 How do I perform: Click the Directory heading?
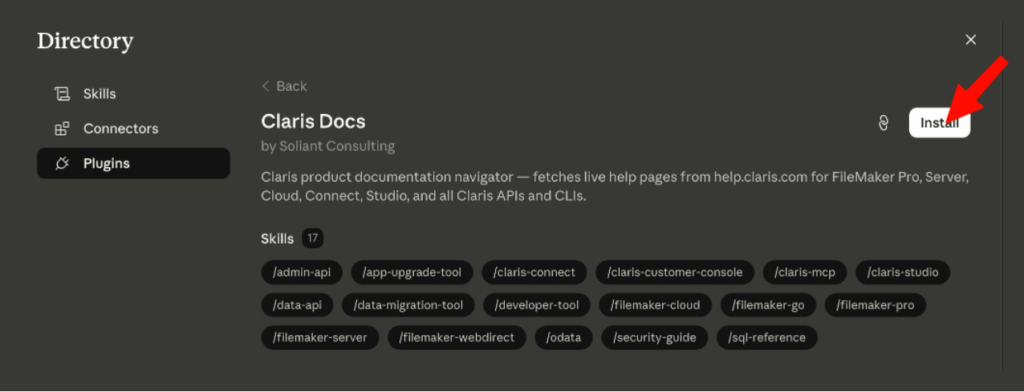(85, 41)
